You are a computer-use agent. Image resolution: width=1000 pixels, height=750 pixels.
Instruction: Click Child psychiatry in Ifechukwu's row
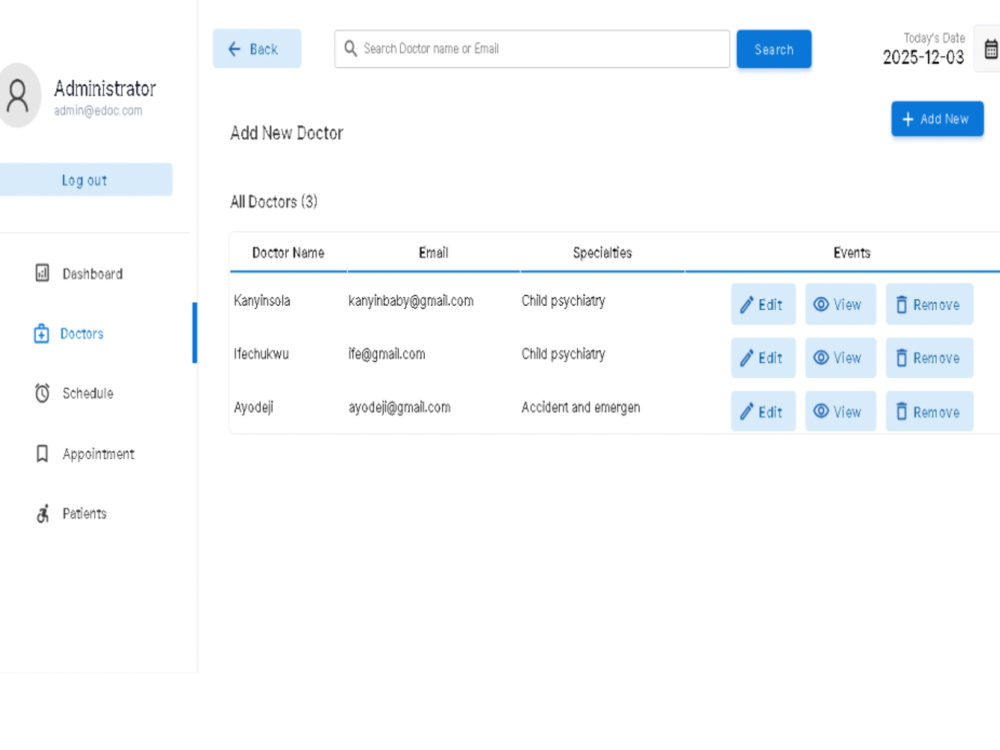click(563, 353)
